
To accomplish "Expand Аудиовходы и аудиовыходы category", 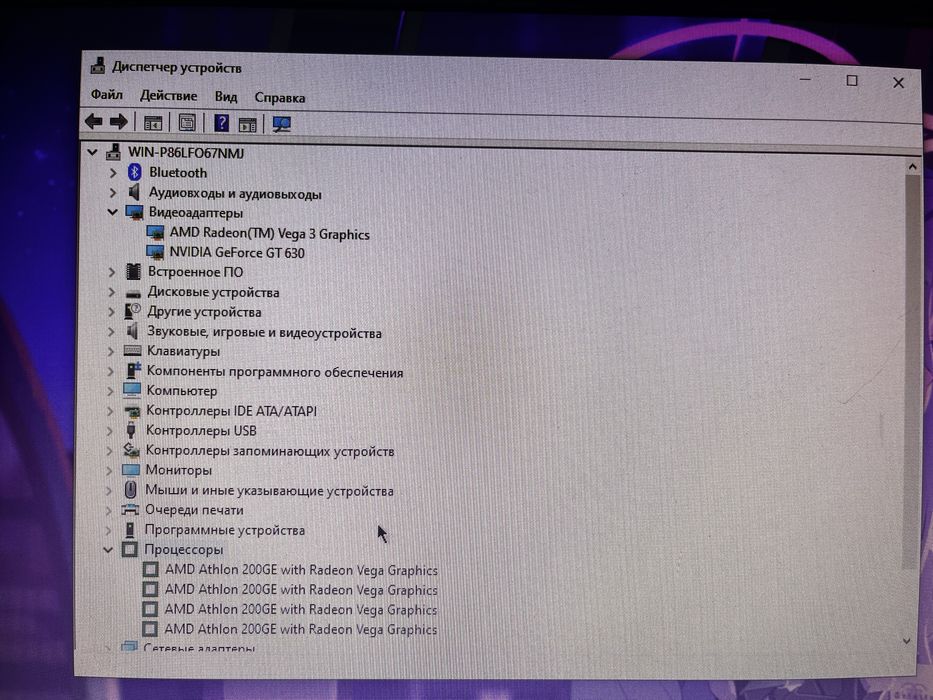I will [113, 192].
